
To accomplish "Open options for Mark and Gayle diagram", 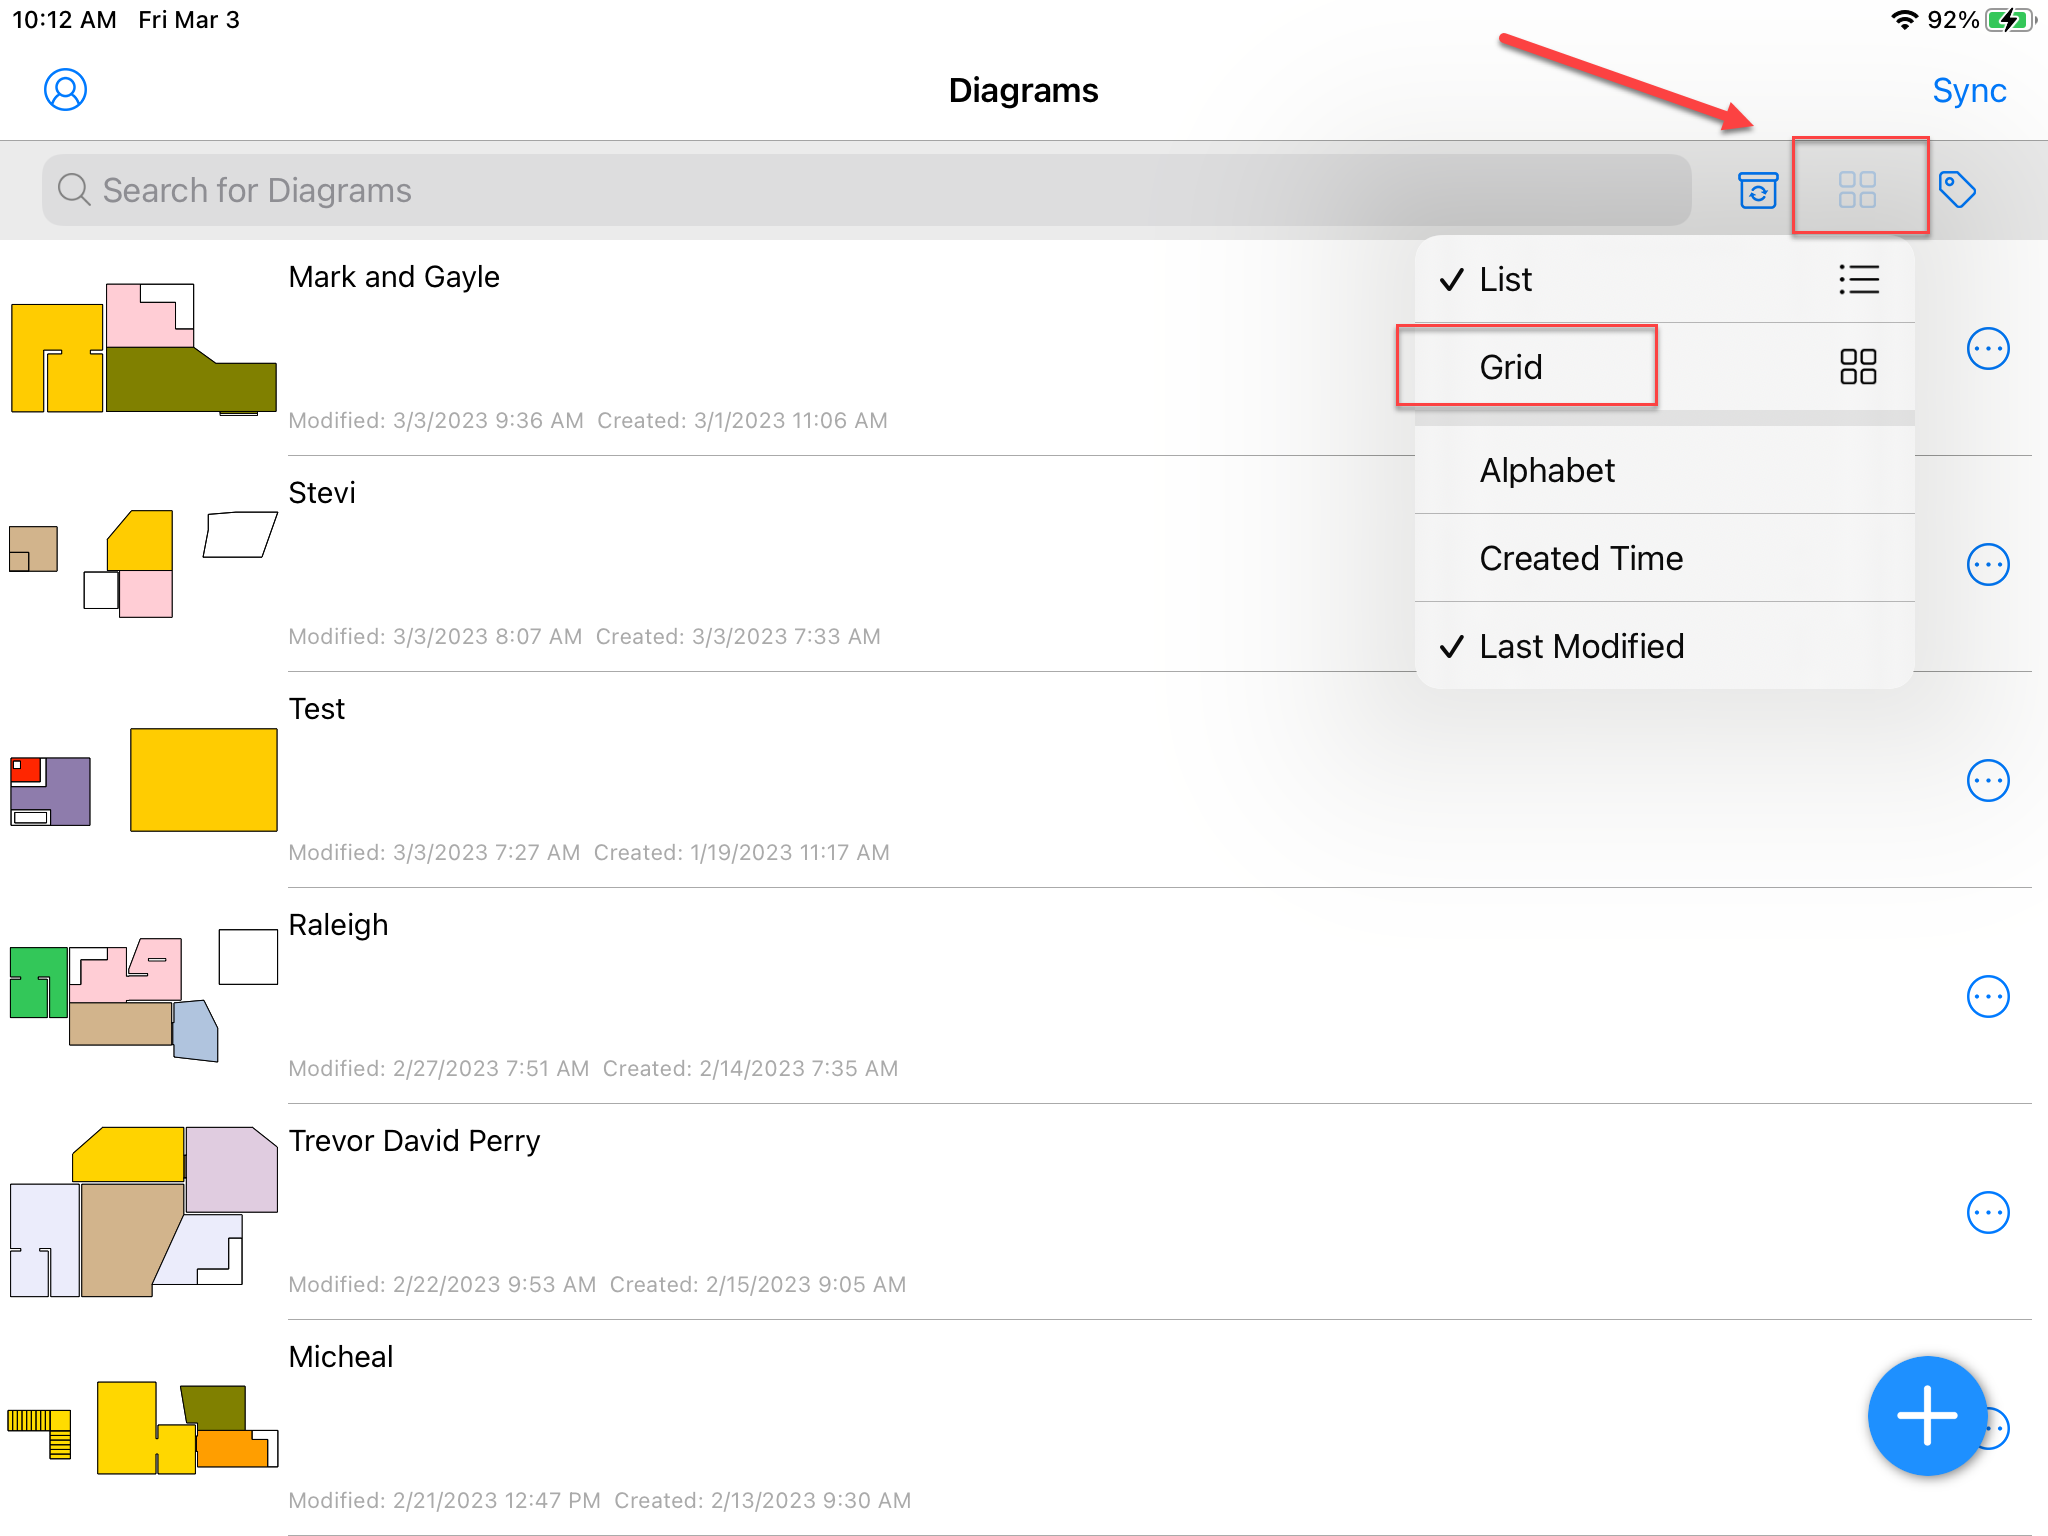I will pos(1985,347).
